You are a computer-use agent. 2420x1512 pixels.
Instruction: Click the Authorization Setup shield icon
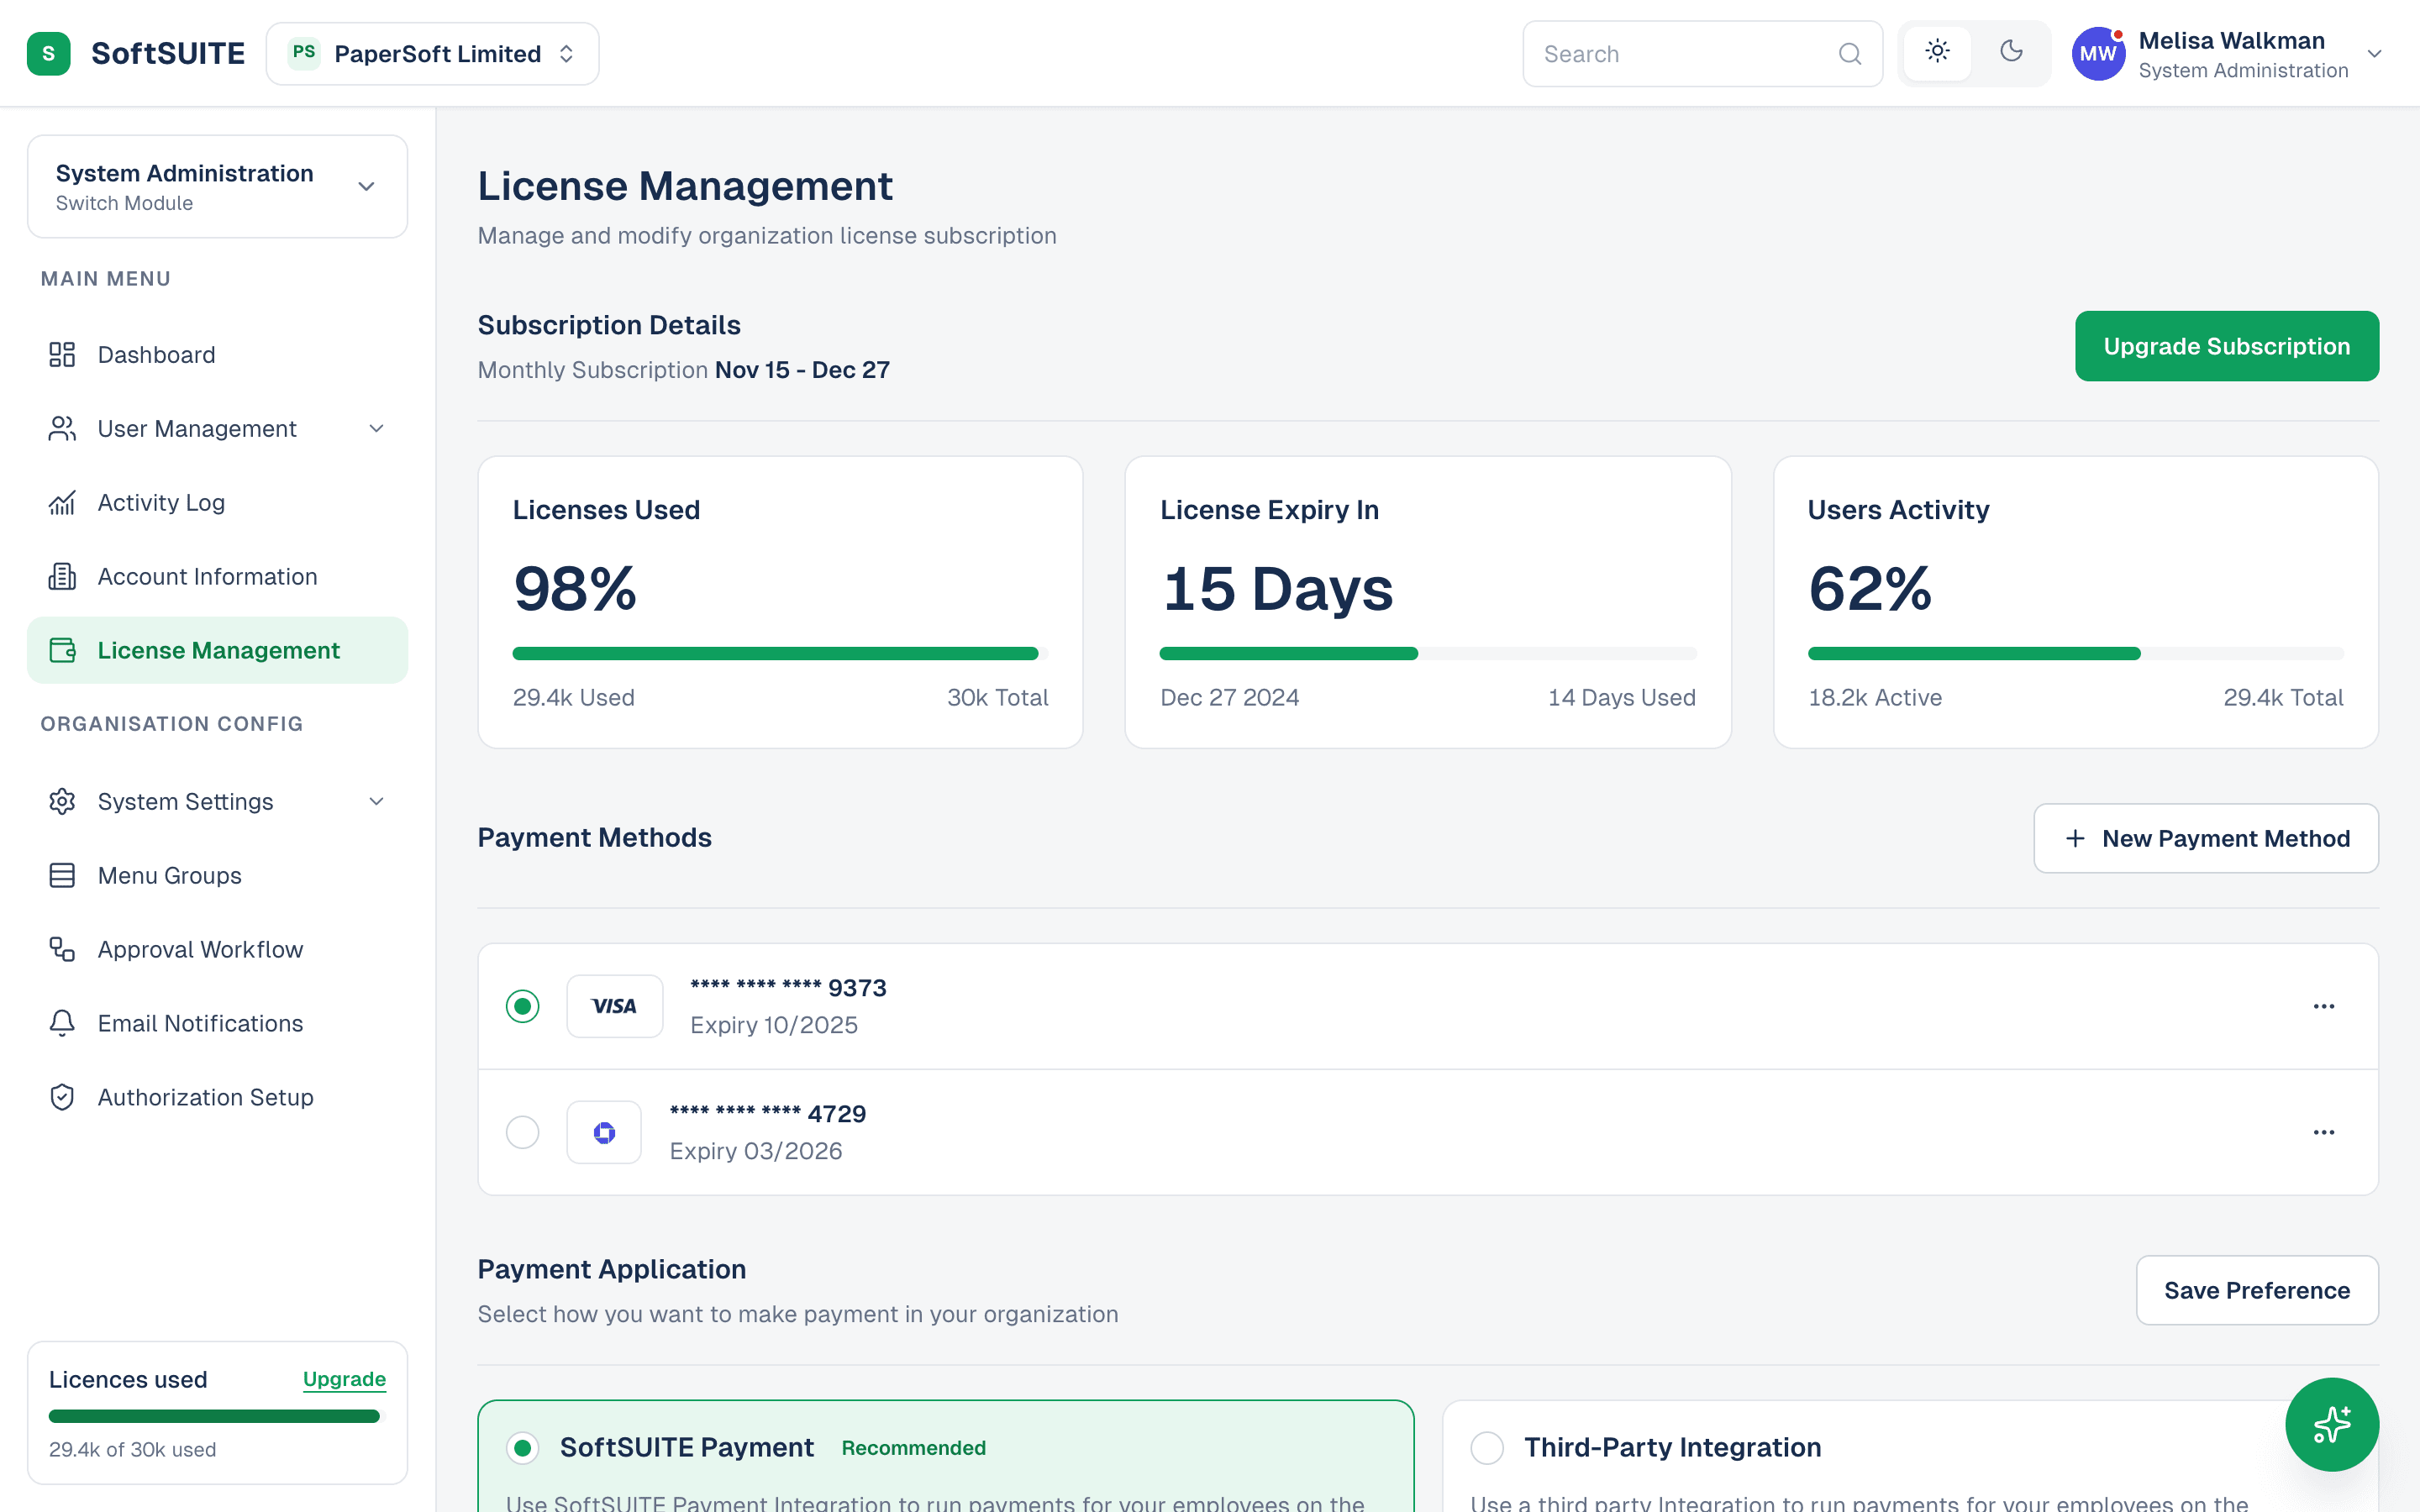(62, 1097)
